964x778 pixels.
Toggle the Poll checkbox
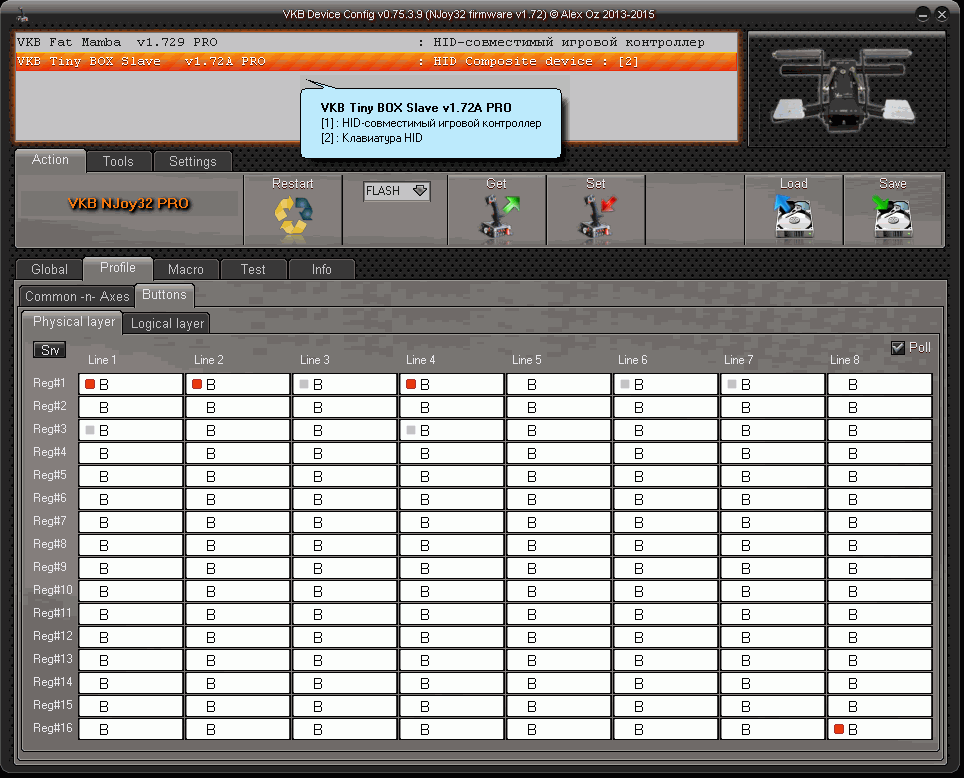[x=898, y=347]
